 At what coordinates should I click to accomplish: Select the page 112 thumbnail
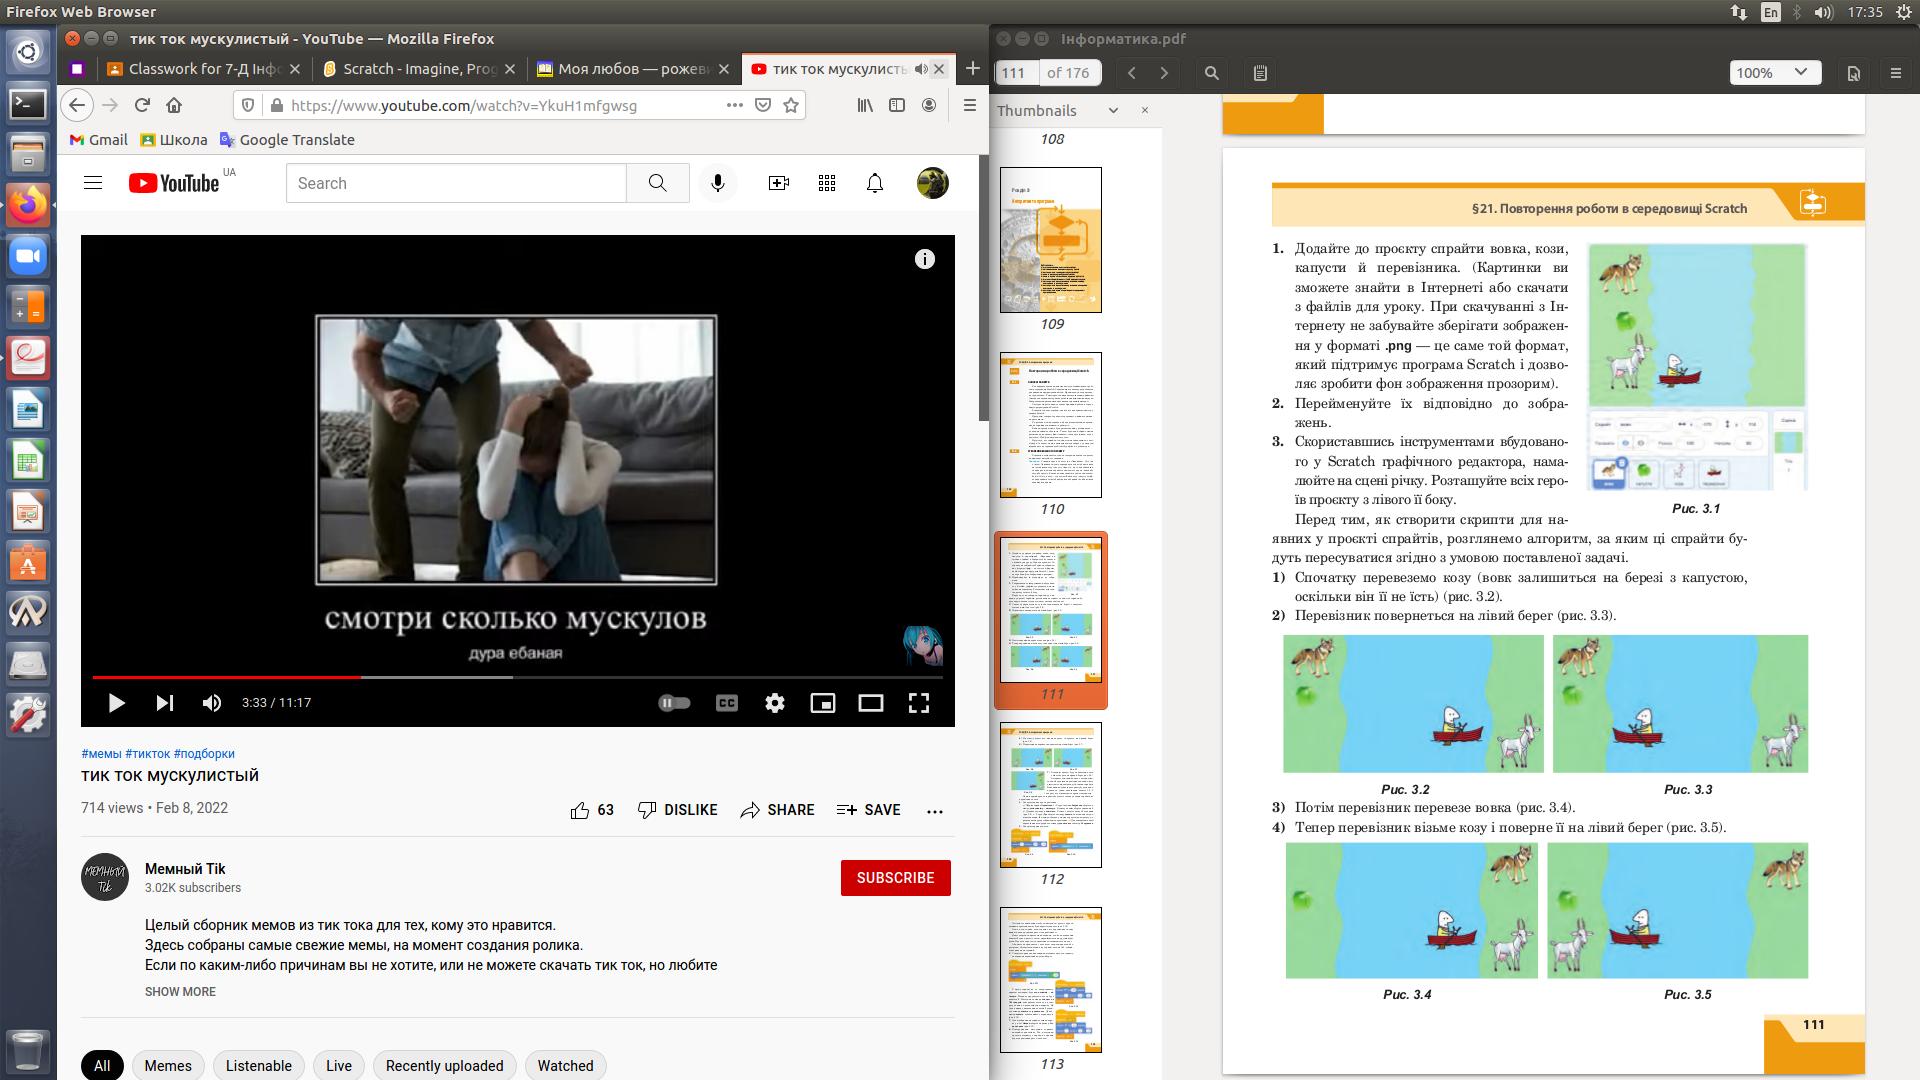tap(1051, 795)
